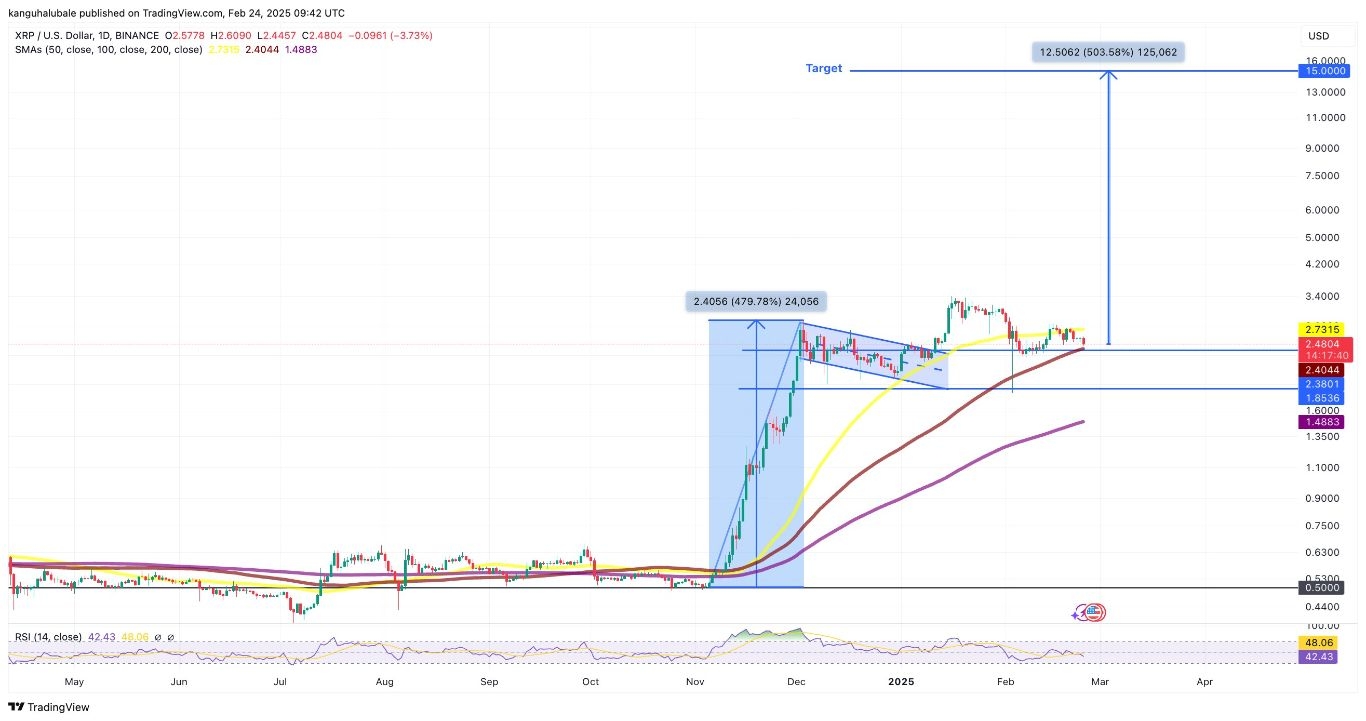Click the 3.4000 price scale label

tap(1322, 297)
